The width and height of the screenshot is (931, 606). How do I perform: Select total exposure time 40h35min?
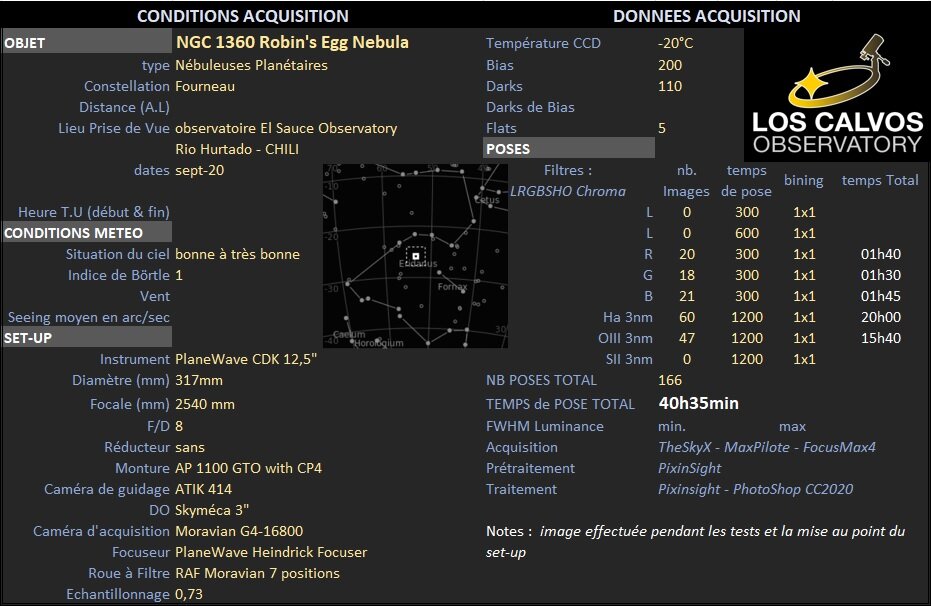[x=698, y=404]
